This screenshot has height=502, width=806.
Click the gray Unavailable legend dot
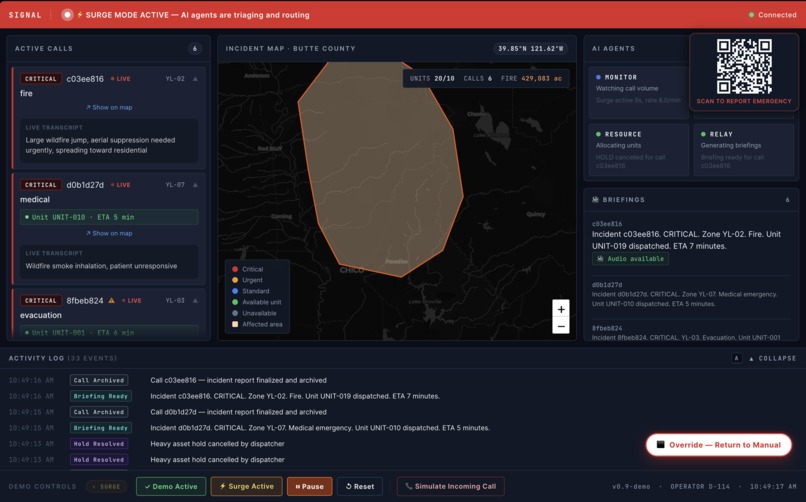235,313
